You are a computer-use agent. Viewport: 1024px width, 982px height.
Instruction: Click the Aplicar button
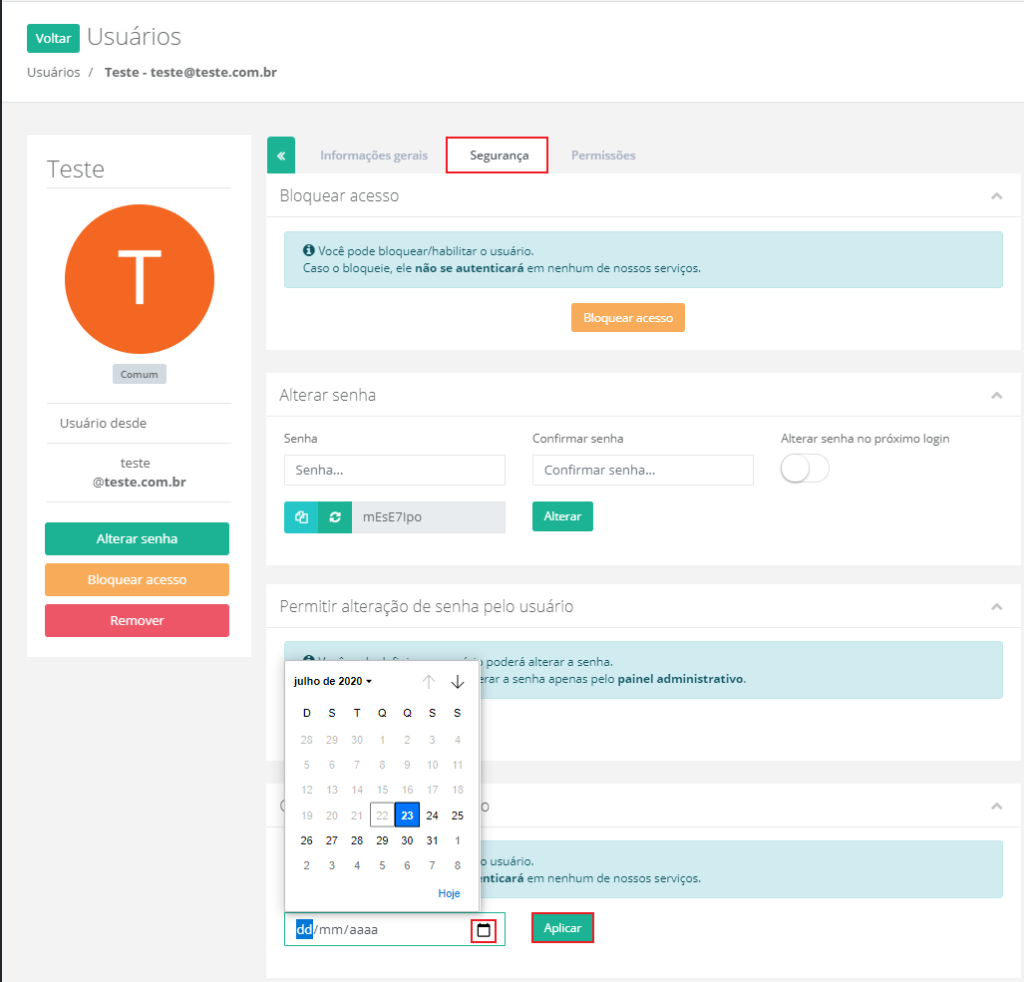point(562,928)
